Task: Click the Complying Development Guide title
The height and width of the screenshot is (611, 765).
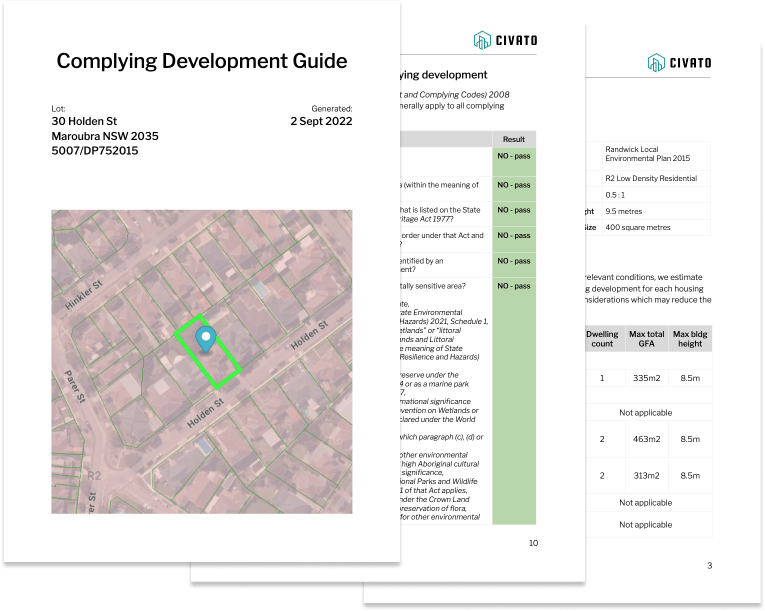Action: click(x=202, y=61)
